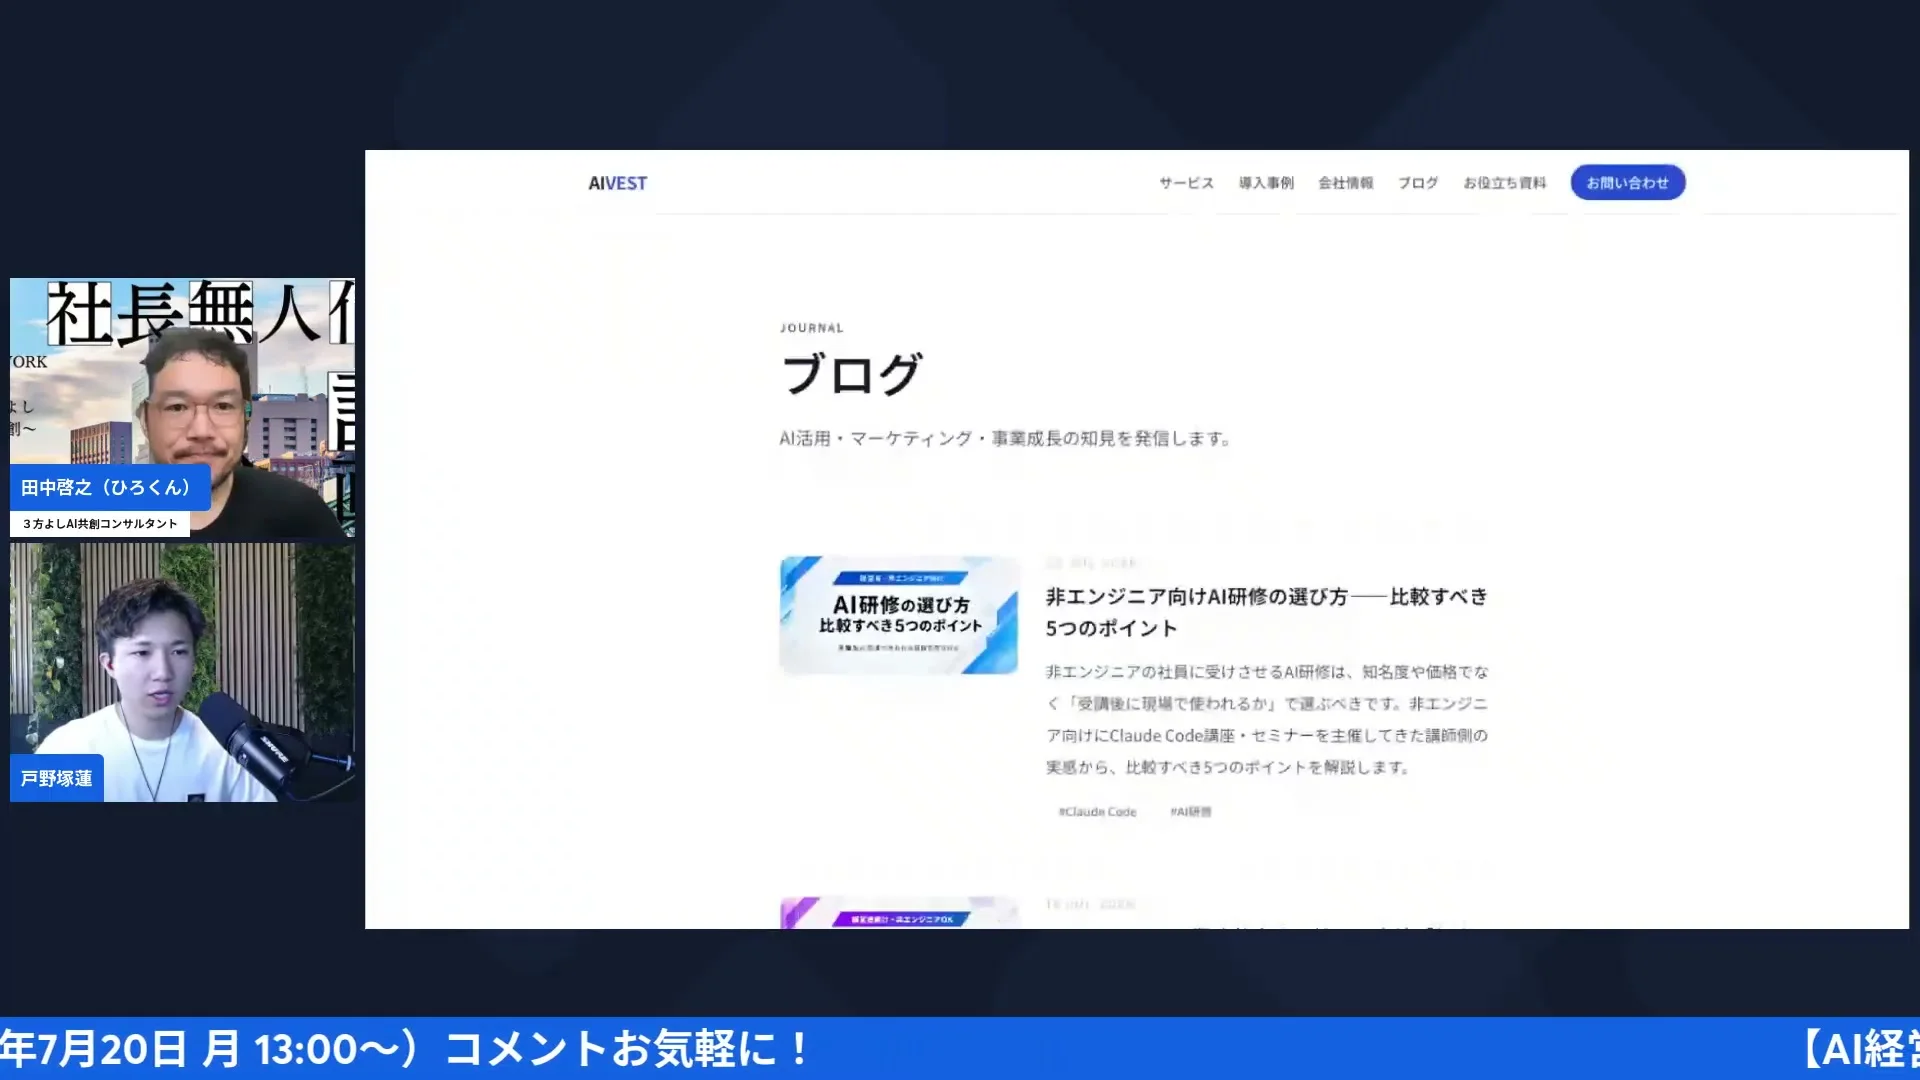The image size is (1920, 1080).
Task: Select the #AI研修 tag
Action: coord(1190,812)
